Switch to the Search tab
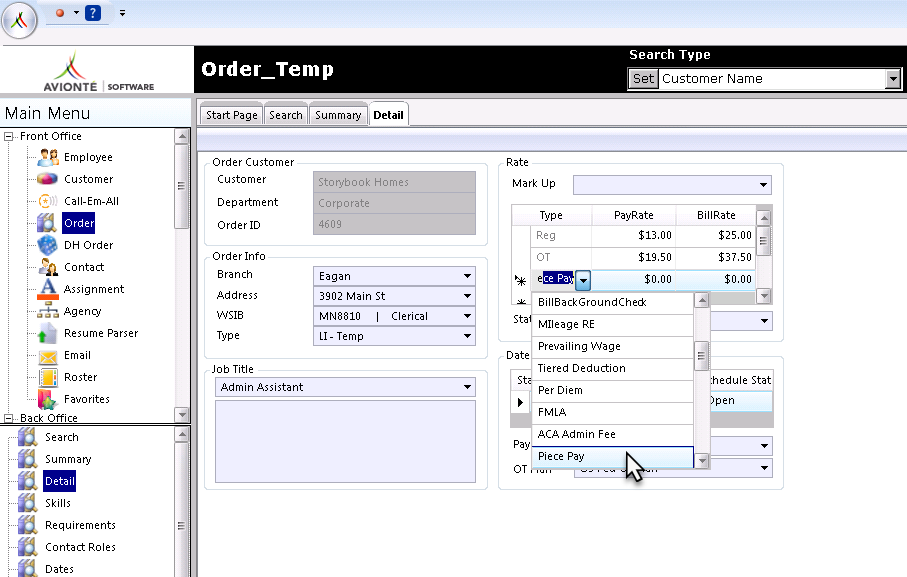907x577 pixels. coord(286,115)
